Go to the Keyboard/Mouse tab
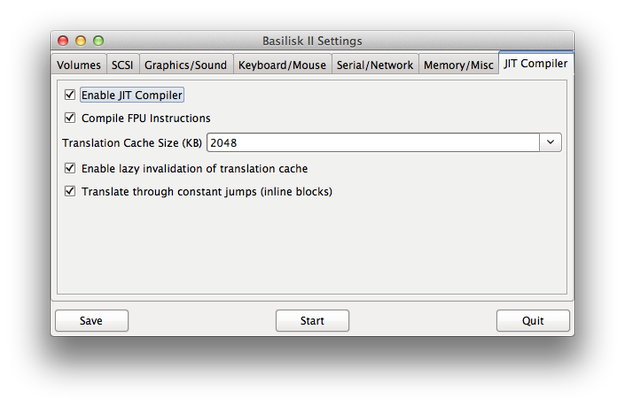Screen dimensions: 625x406 click(282, 65)
